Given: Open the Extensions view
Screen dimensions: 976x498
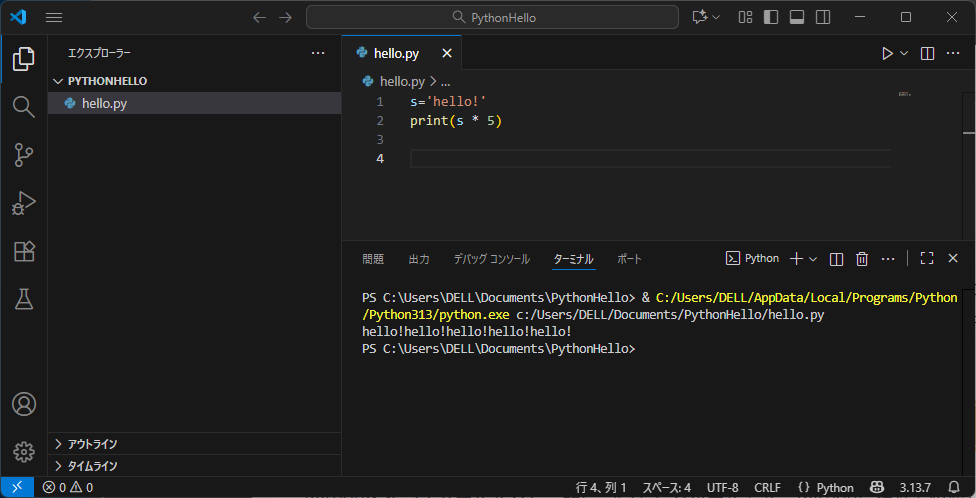Looking at the screenshot, I should tap(23, 251).
